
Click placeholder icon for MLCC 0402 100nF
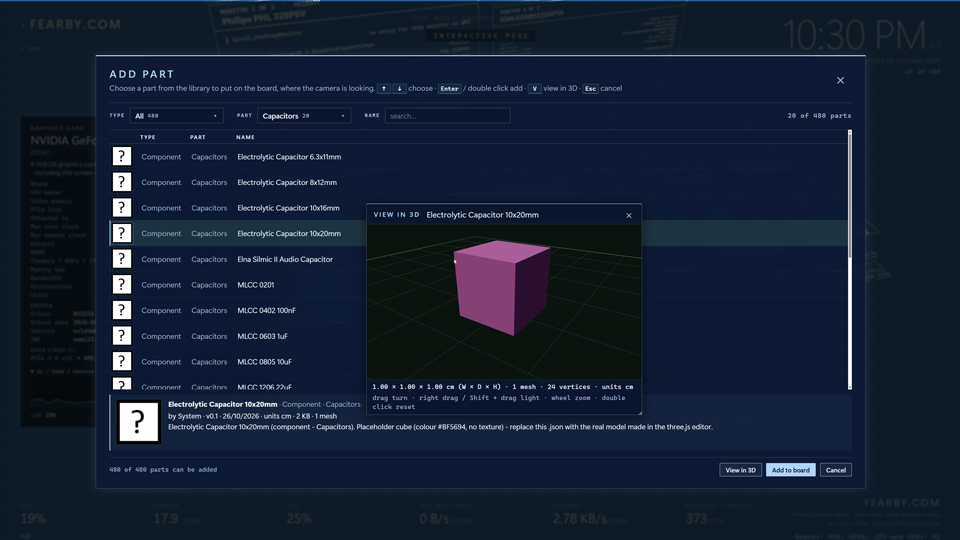click(122, 310)
